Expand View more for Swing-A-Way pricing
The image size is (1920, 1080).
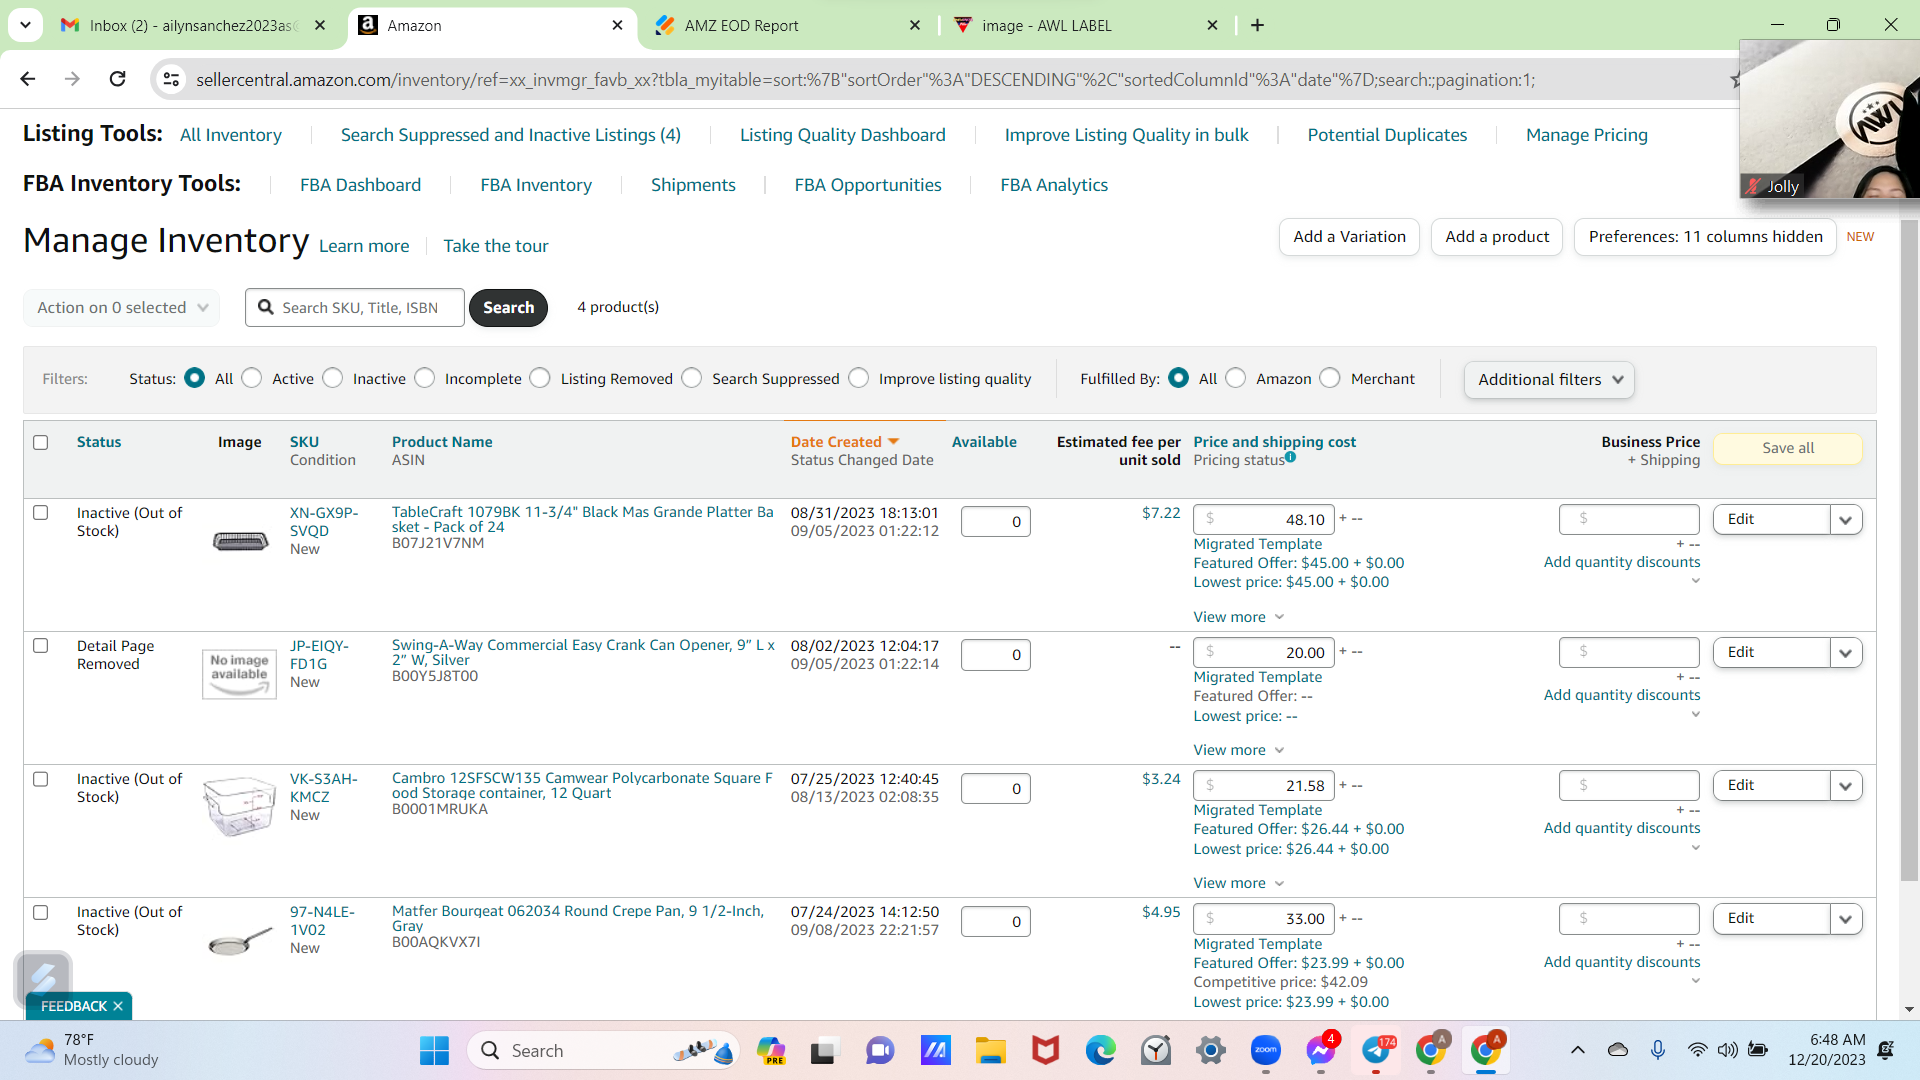click(1238, 750)
